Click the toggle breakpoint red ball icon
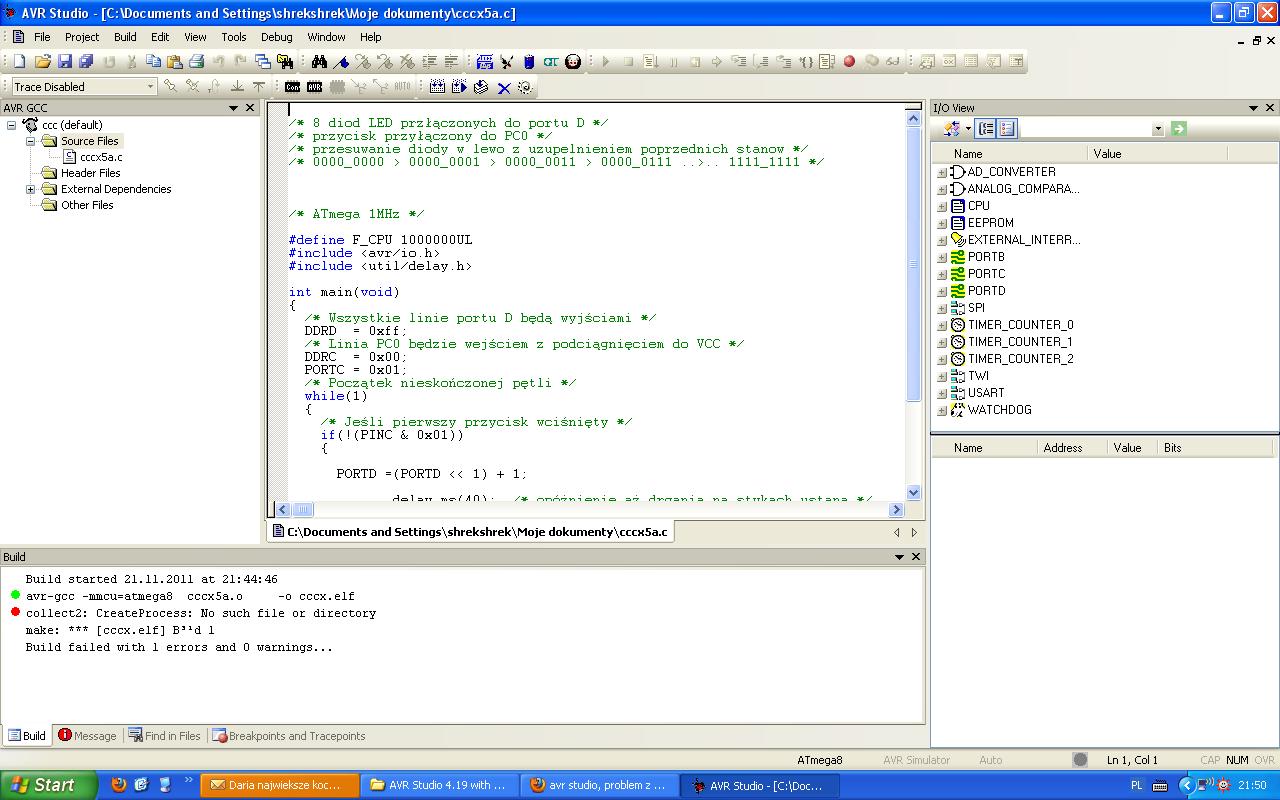 click(x=849, y=61)
